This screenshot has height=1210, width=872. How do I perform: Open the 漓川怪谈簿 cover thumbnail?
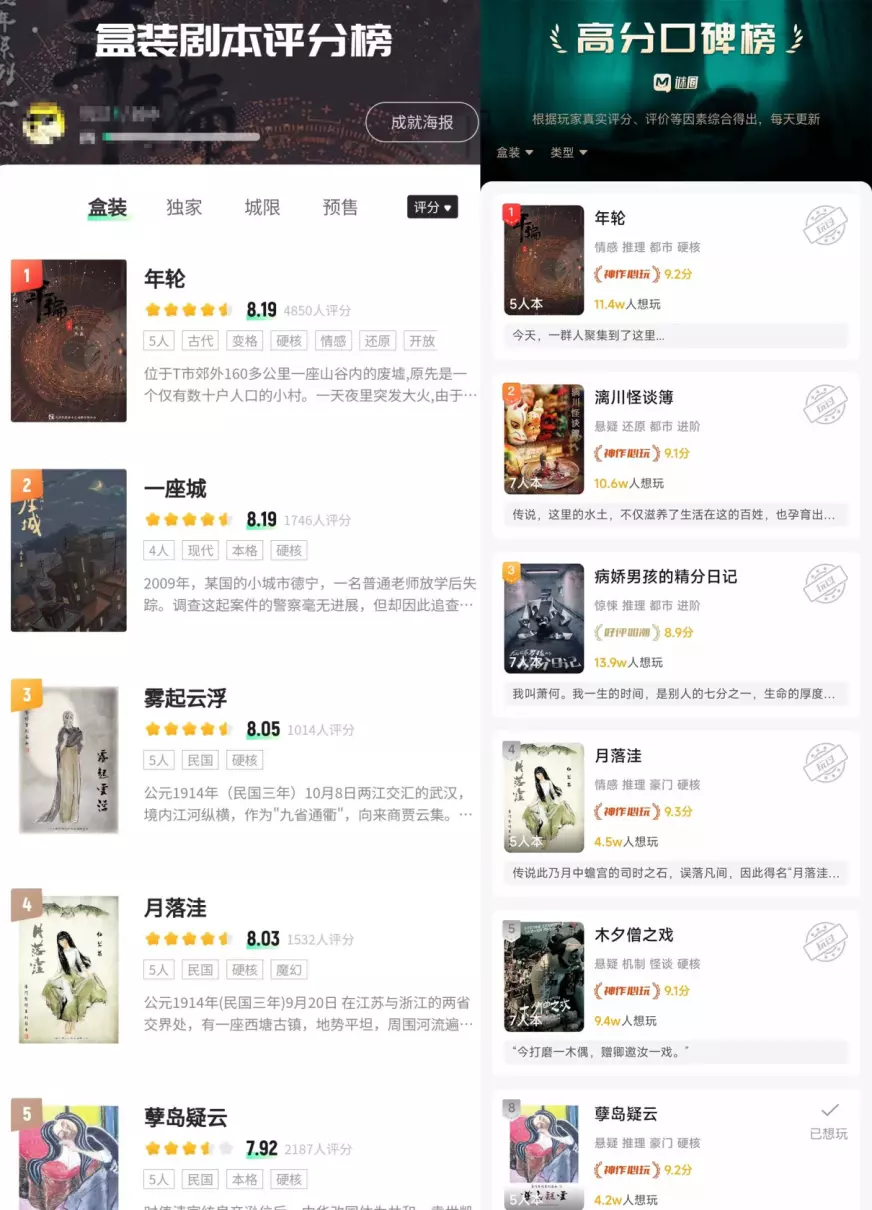544,439
